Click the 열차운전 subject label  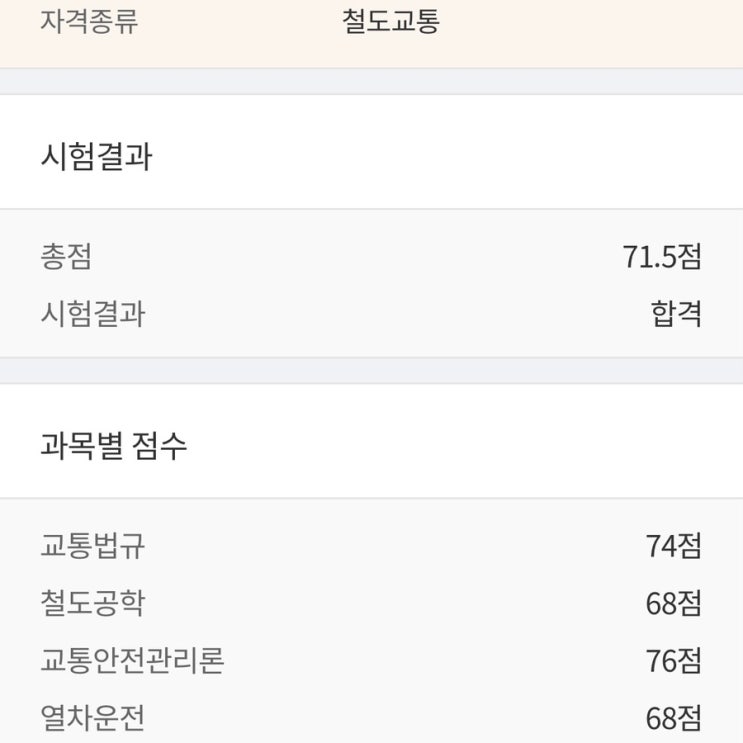coord(93,717)
